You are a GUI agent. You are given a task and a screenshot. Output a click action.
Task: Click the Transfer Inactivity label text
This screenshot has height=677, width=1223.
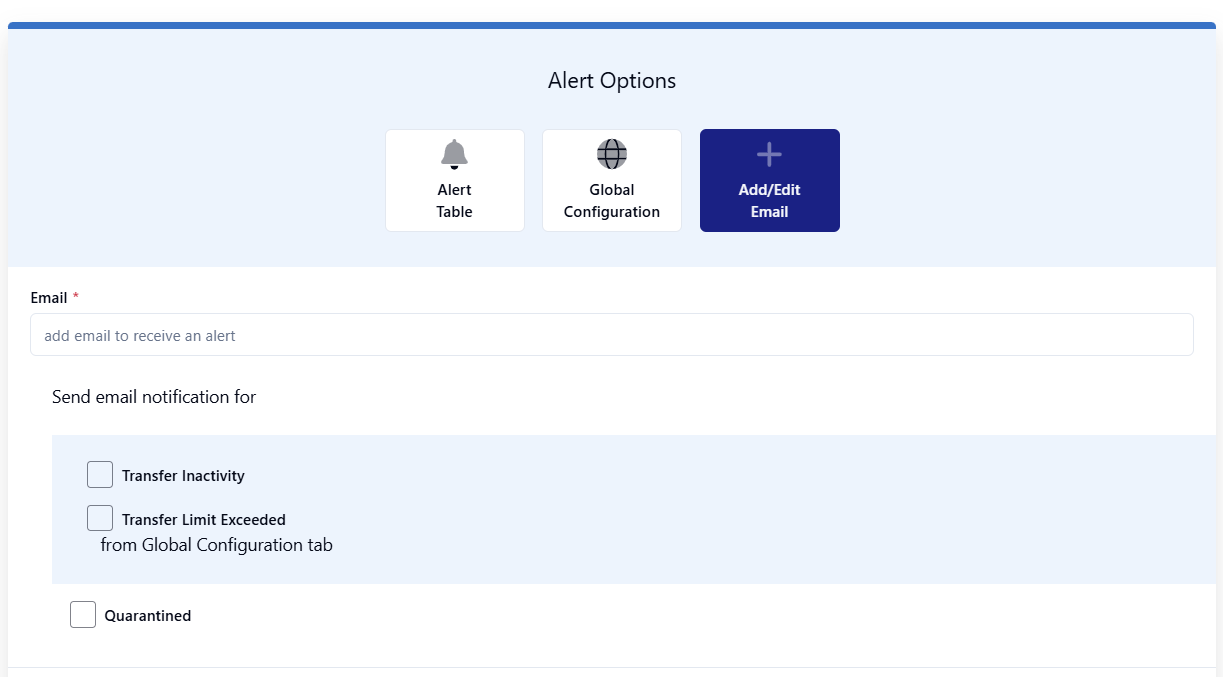tap(183, 476)
